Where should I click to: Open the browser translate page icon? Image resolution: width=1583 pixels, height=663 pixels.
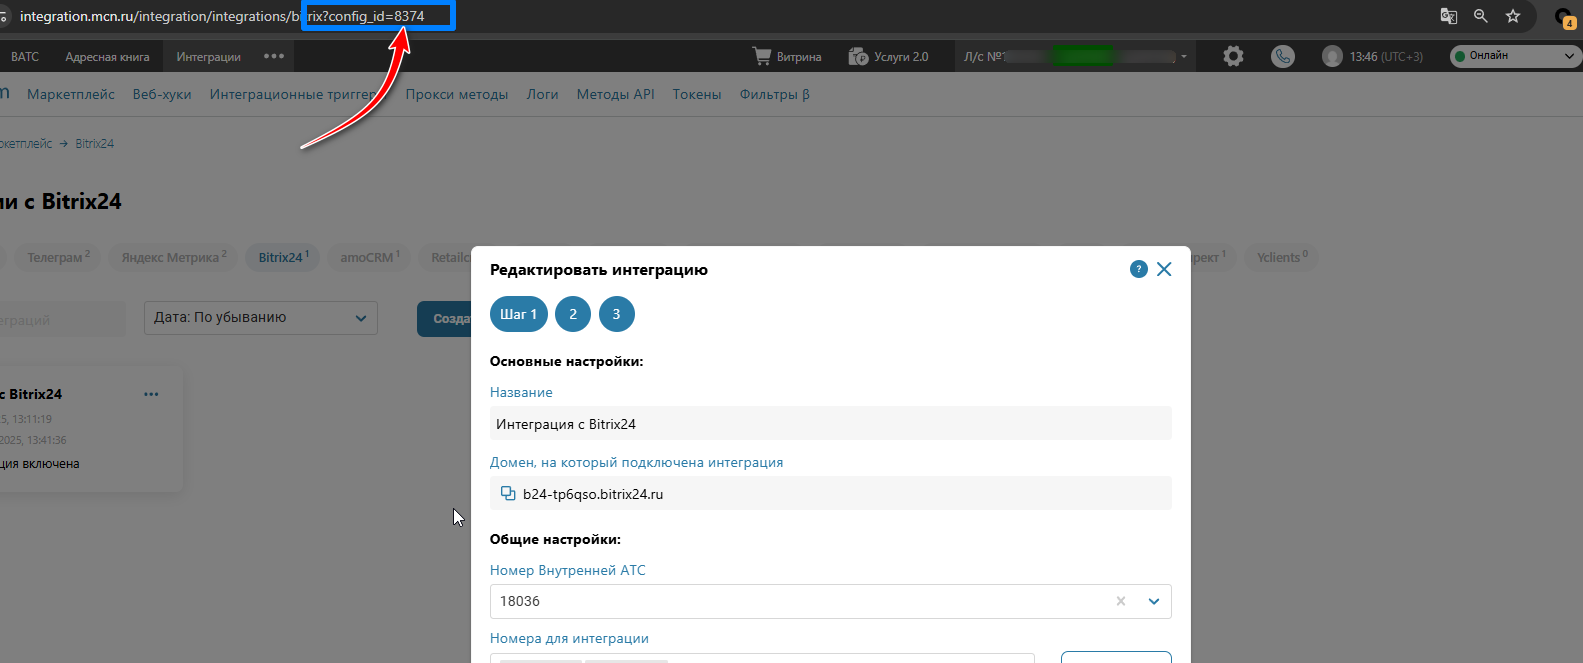tap(1448, 16)
